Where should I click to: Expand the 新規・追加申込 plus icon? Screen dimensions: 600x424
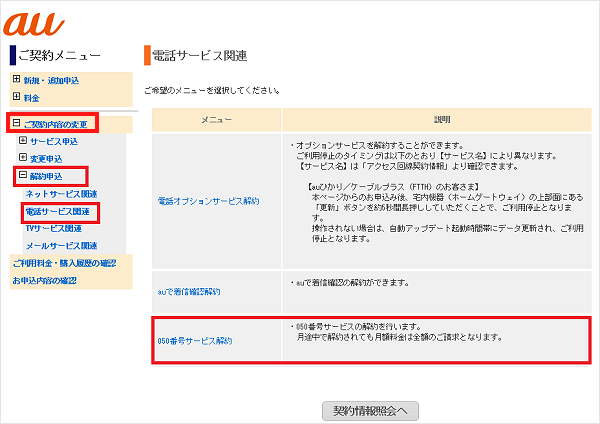(16, 79)
